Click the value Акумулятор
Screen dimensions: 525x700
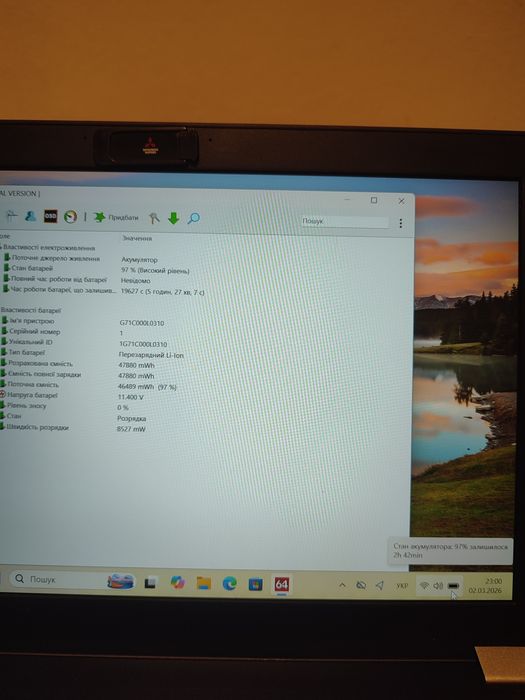pos(139,259)
